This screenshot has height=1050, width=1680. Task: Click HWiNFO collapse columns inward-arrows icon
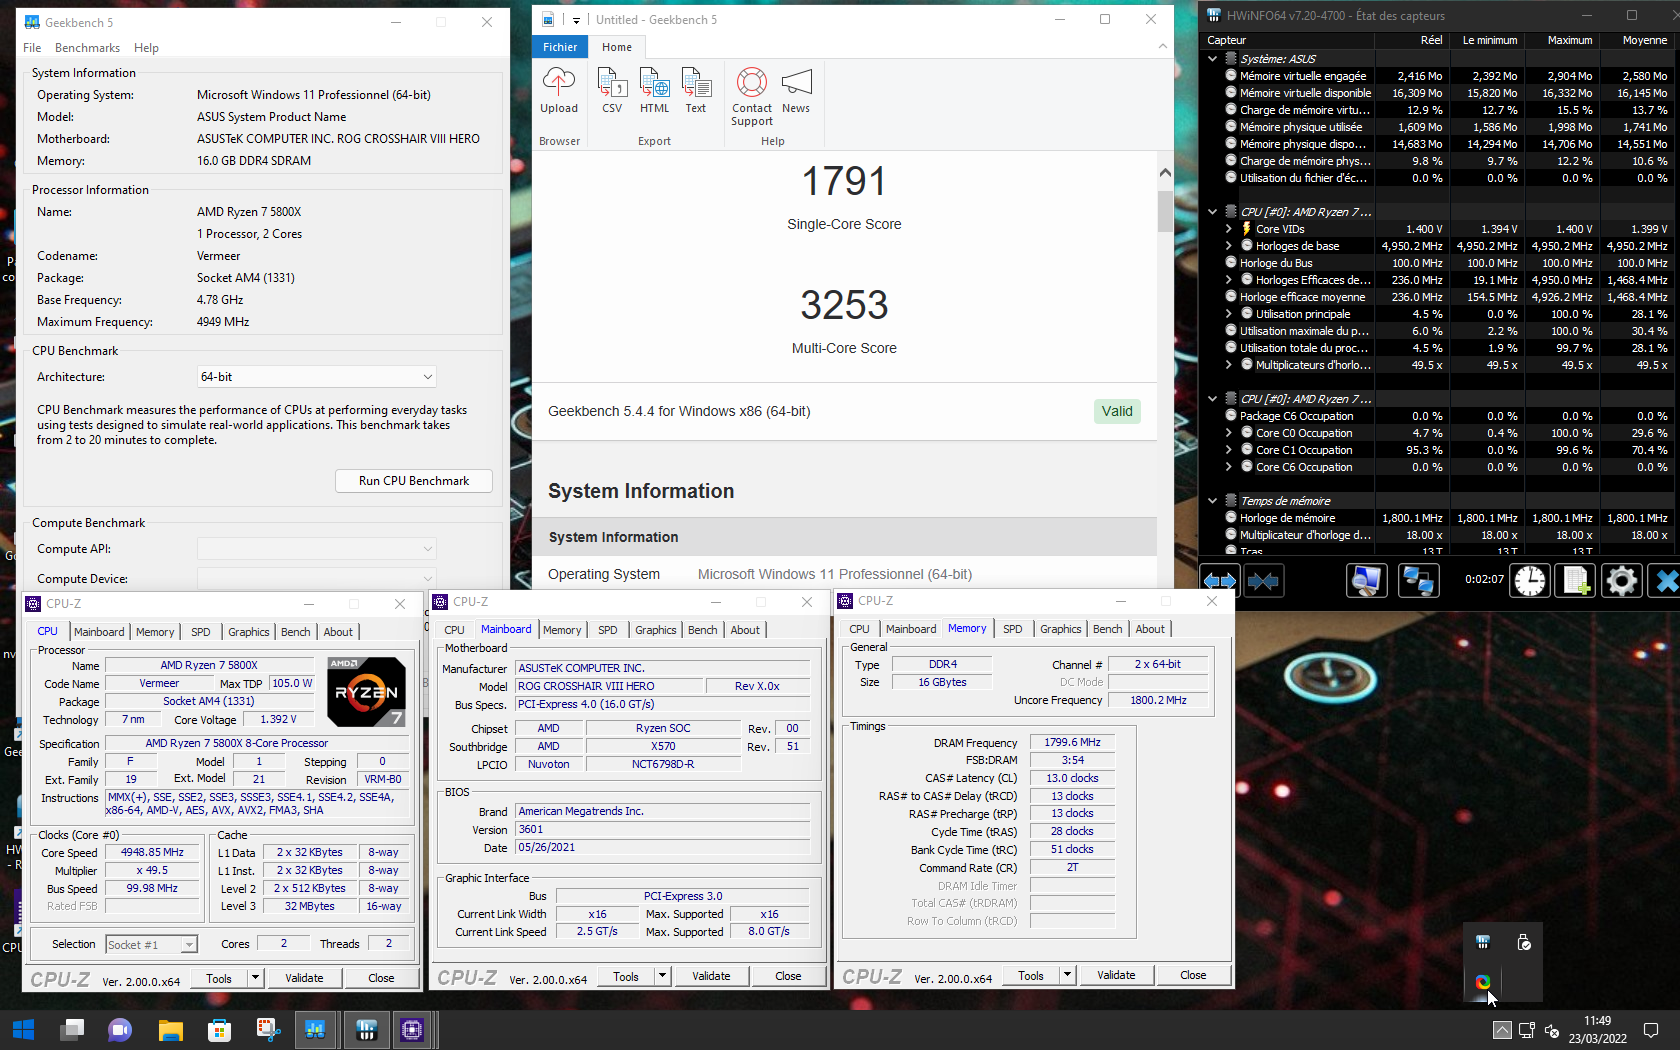pyautogui.click(x=1264, y=581)
